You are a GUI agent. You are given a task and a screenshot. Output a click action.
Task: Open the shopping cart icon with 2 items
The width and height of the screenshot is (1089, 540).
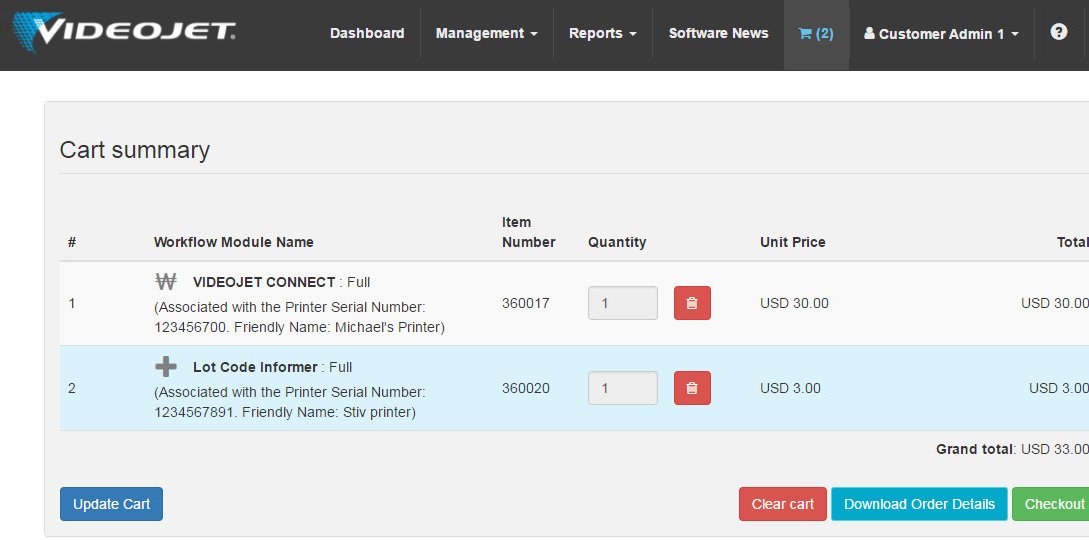pyautogui.click(x=816, y=33)
